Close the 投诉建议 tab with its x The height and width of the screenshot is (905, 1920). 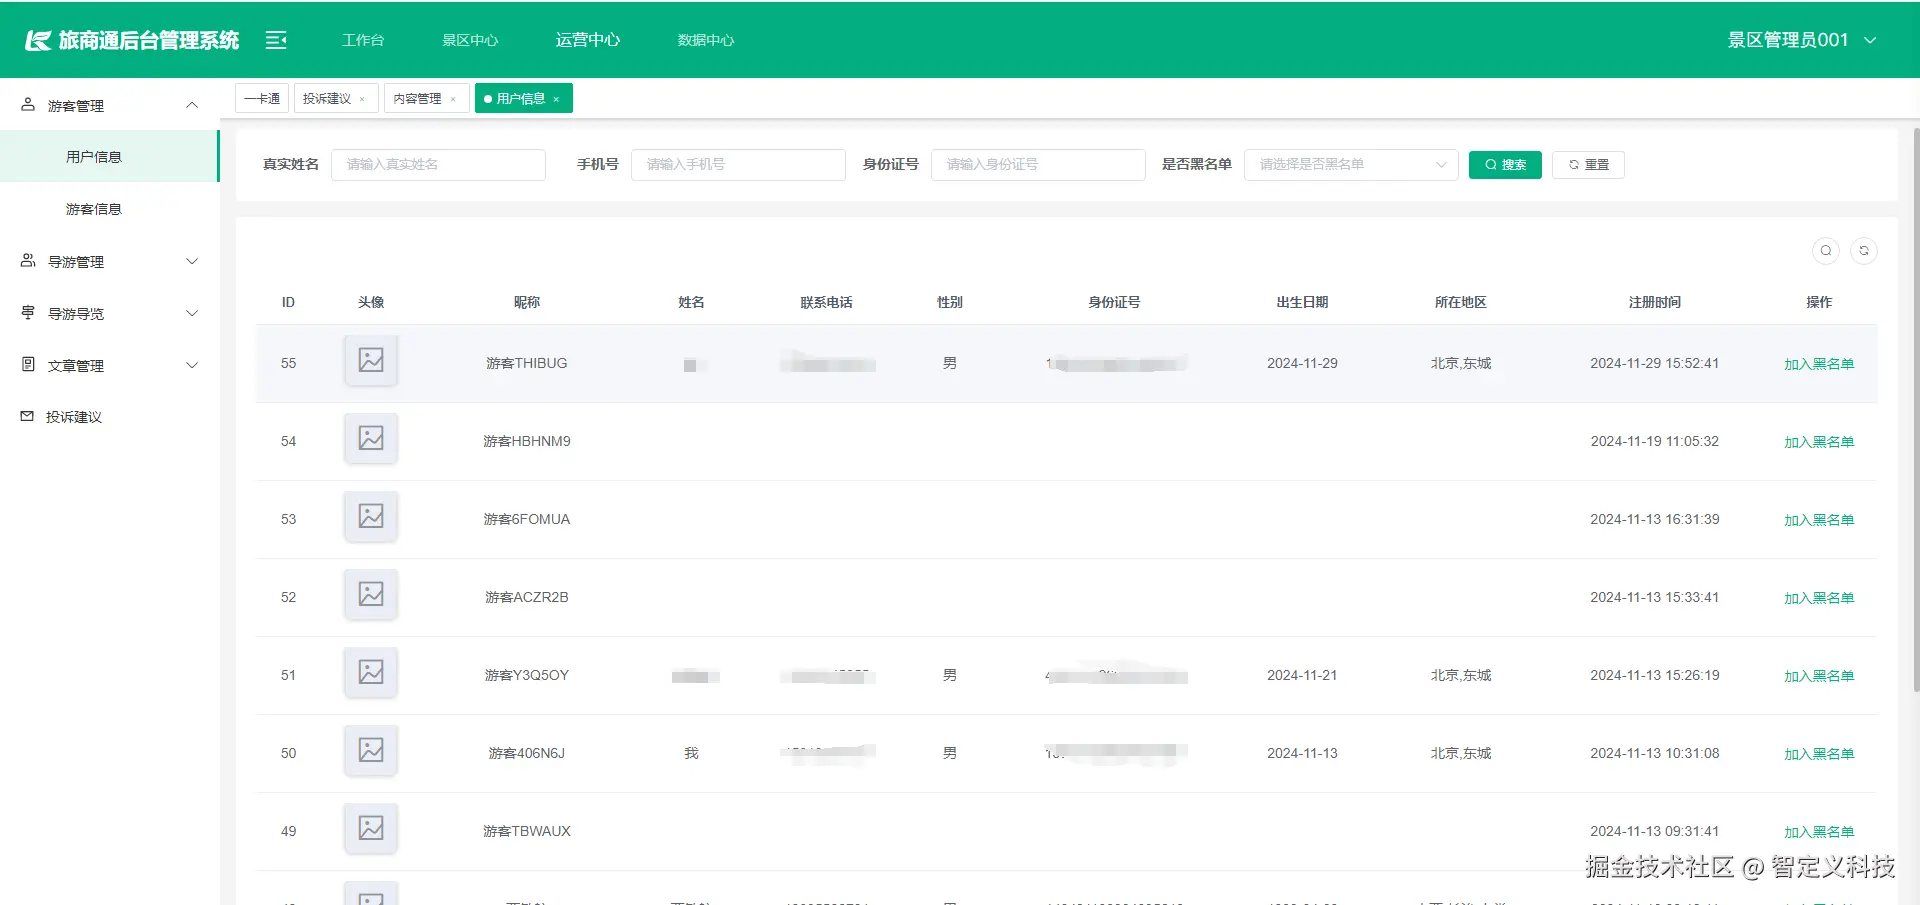tap(362, 99)
